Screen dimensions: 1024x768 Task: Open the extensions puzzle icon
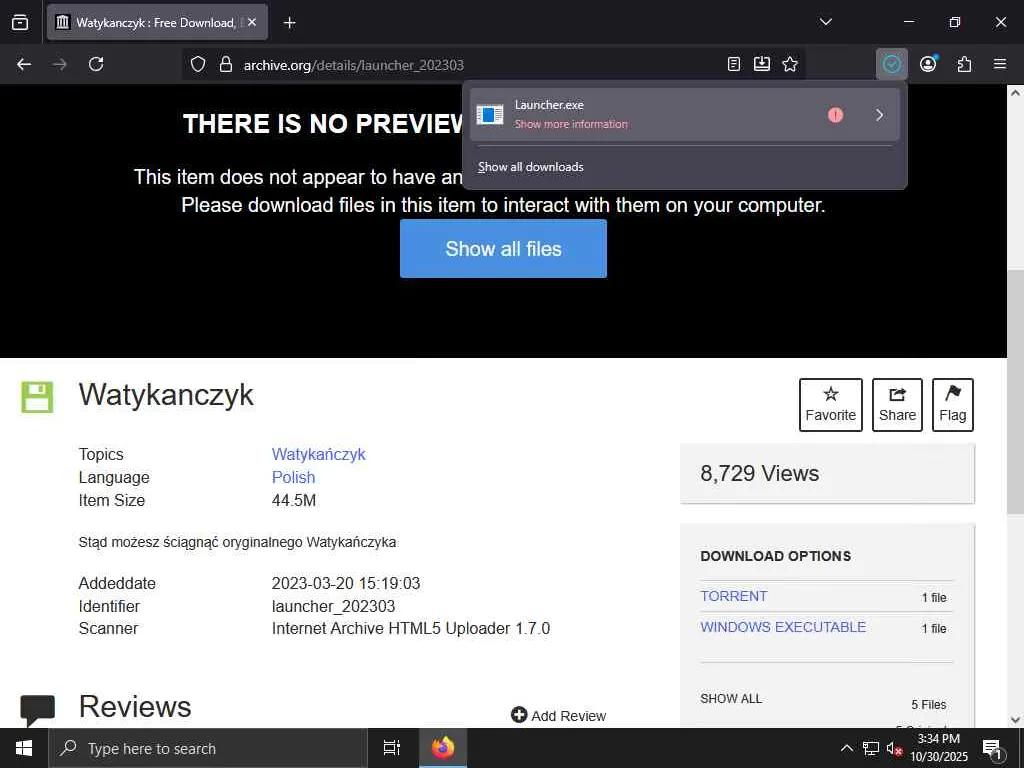964,64
